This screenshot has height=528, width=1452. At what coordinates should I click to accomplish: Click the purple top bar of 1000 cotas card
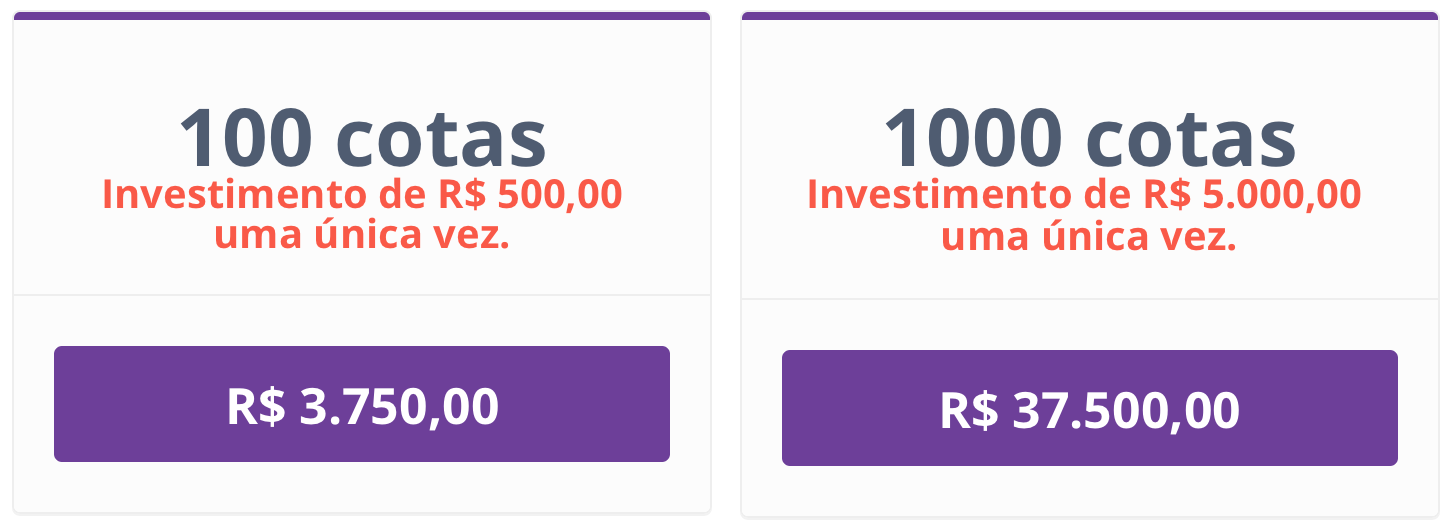(x=1090, y=16)
